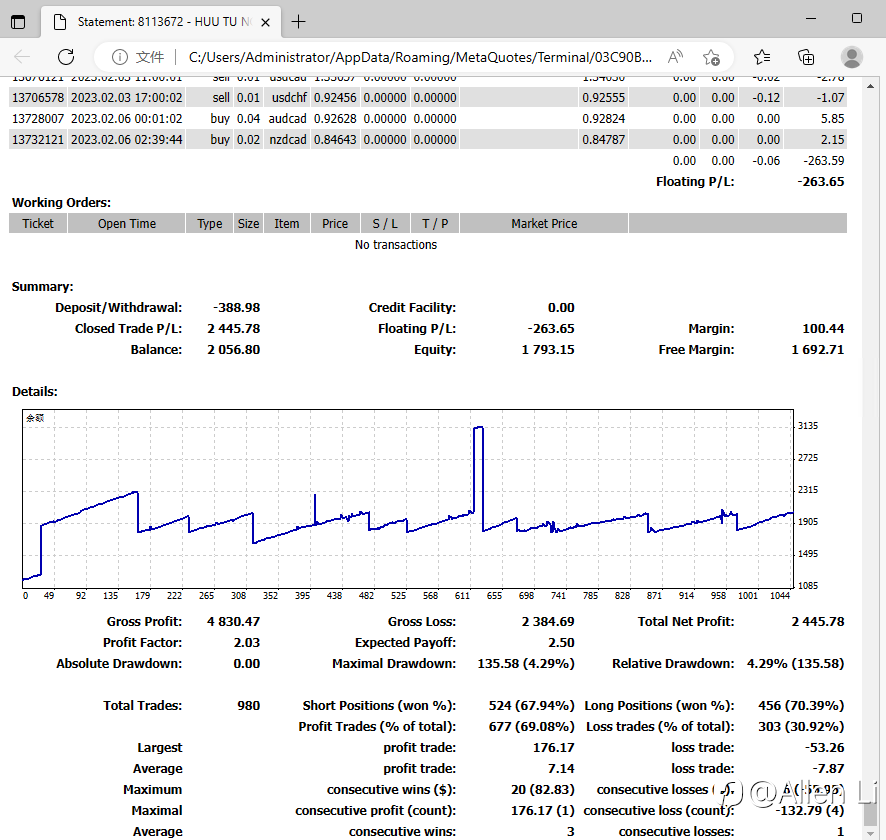
Task: Click the Open Time column header
Action: [x=127, y=224]
